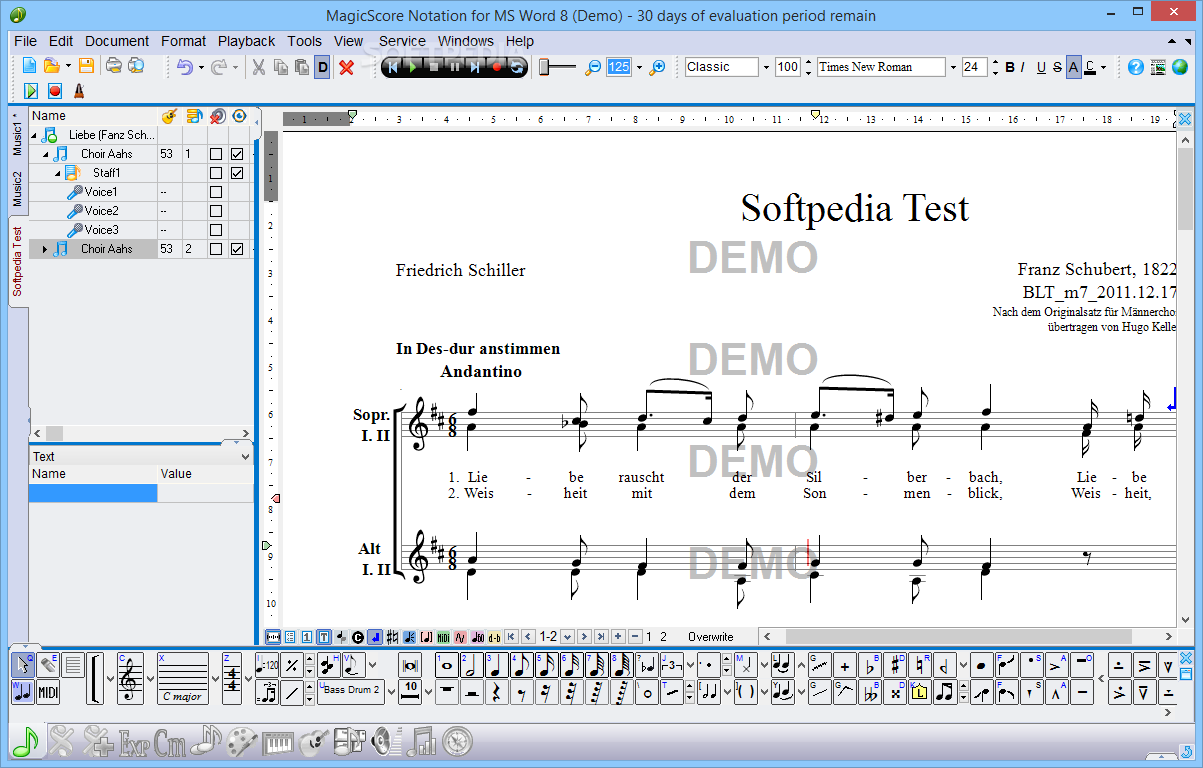Toggle the first checkbox in Staff1 row
The height and width of the screenshot is (768, 1203).
(215, 173)
